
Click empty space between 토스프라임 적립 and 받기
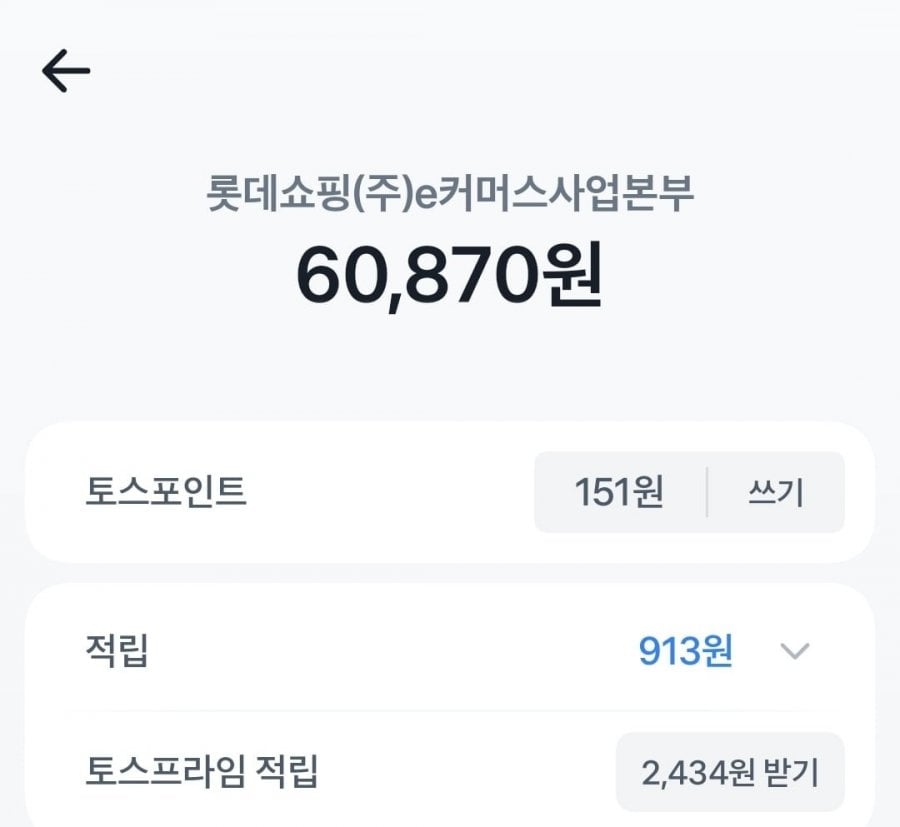click(470, 772)
